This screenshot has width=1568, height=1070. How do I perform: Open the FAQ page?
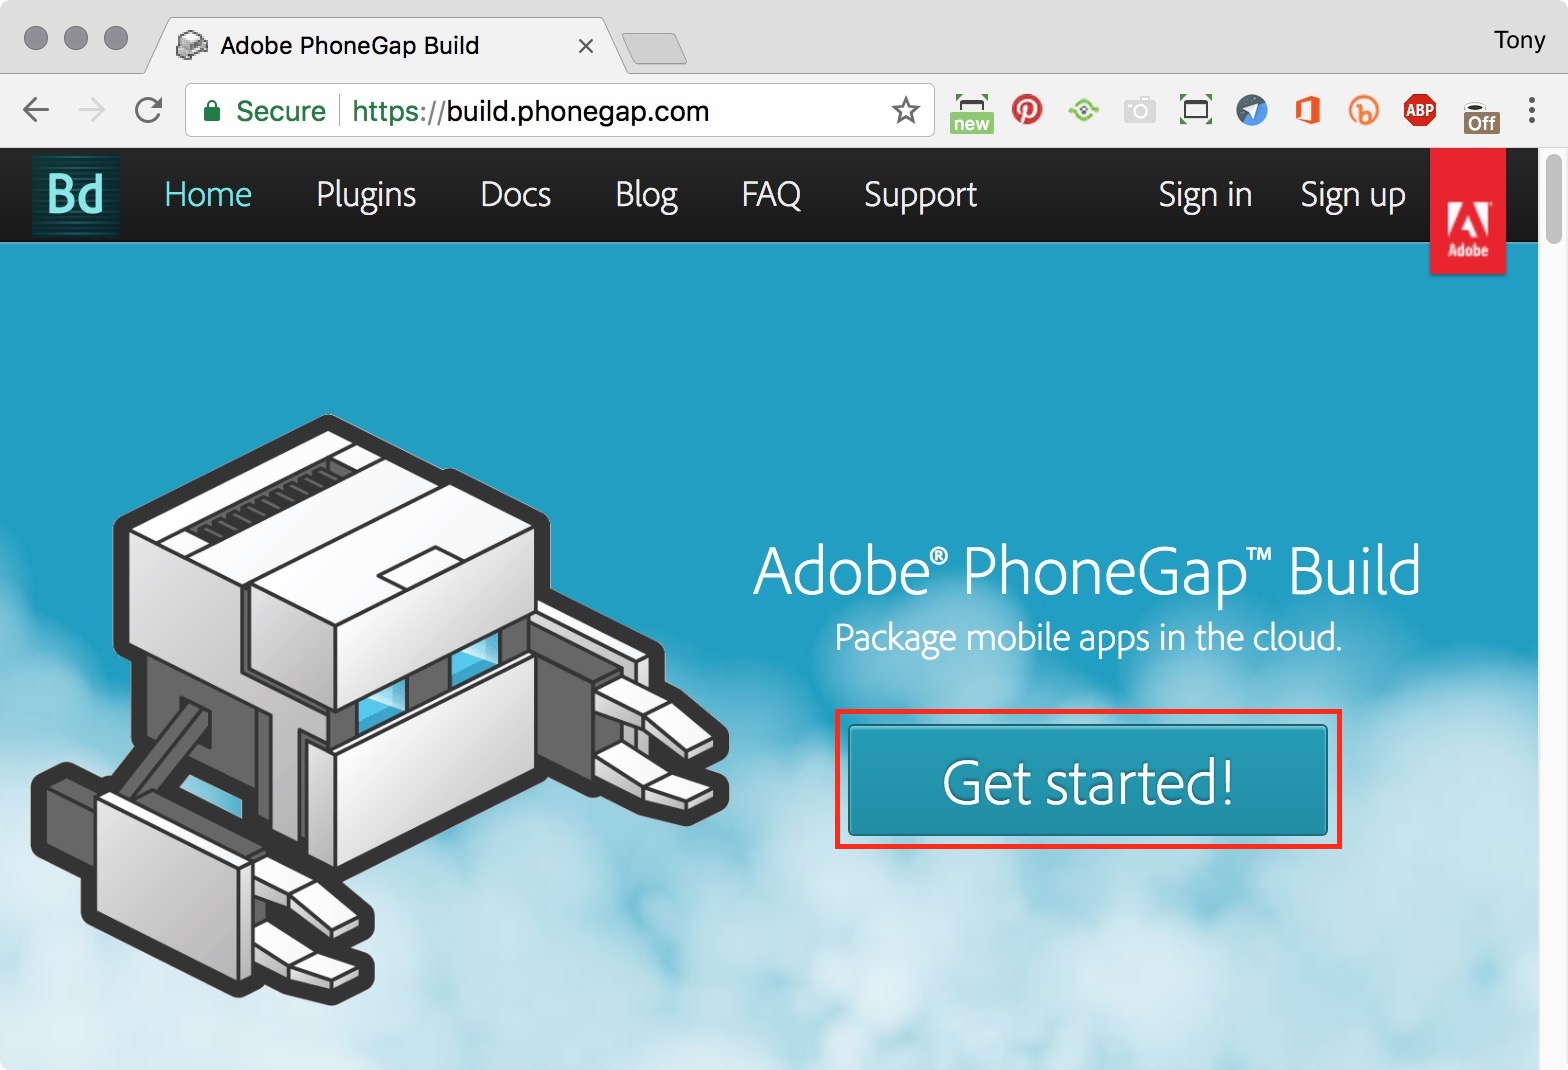(x=771, y=194)
